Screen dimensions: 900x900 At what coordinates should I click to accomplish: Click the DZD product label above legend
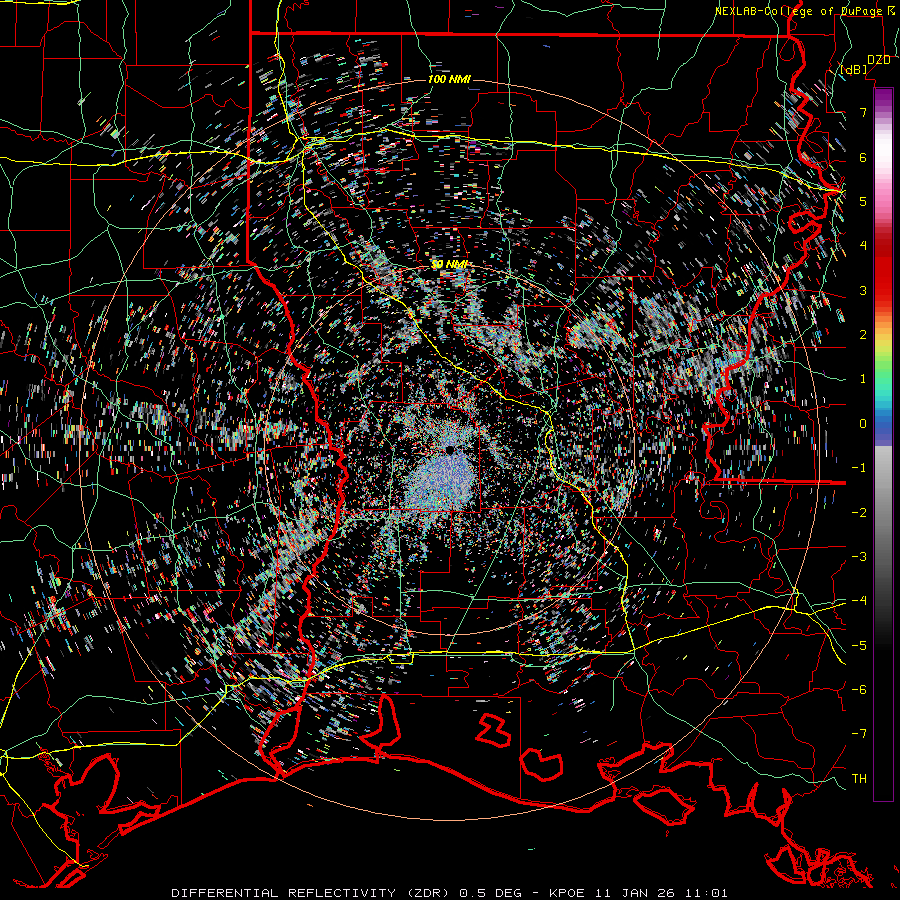pos(879,60)
